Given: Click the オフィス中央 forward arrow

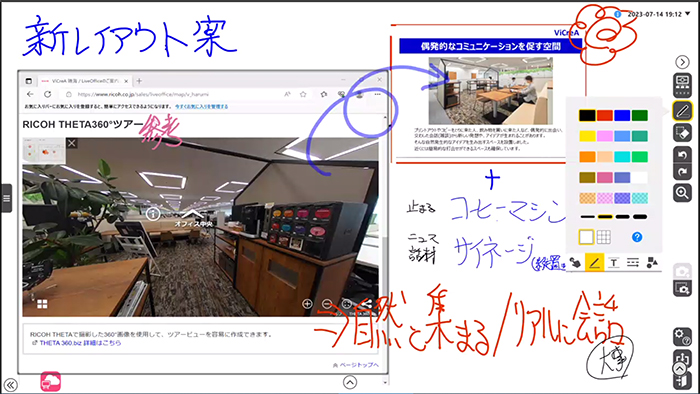Looking at the screenshot, I should point(192,214).
